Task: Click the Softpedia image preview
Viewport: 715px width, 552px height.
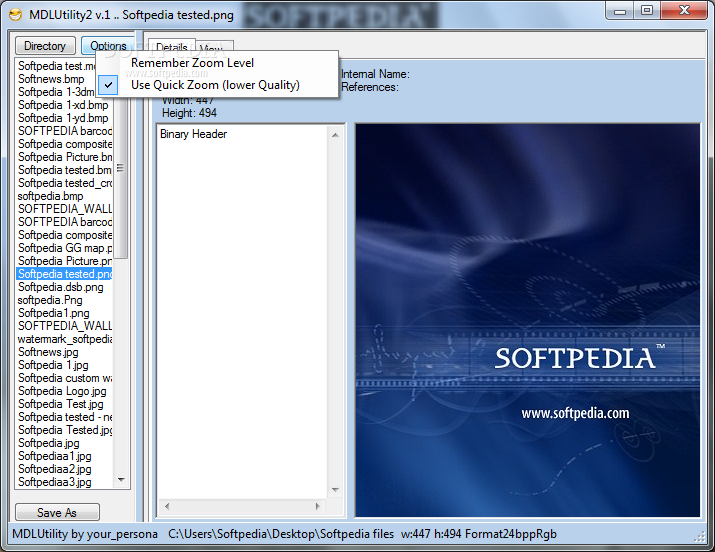Action: [528, 320]
